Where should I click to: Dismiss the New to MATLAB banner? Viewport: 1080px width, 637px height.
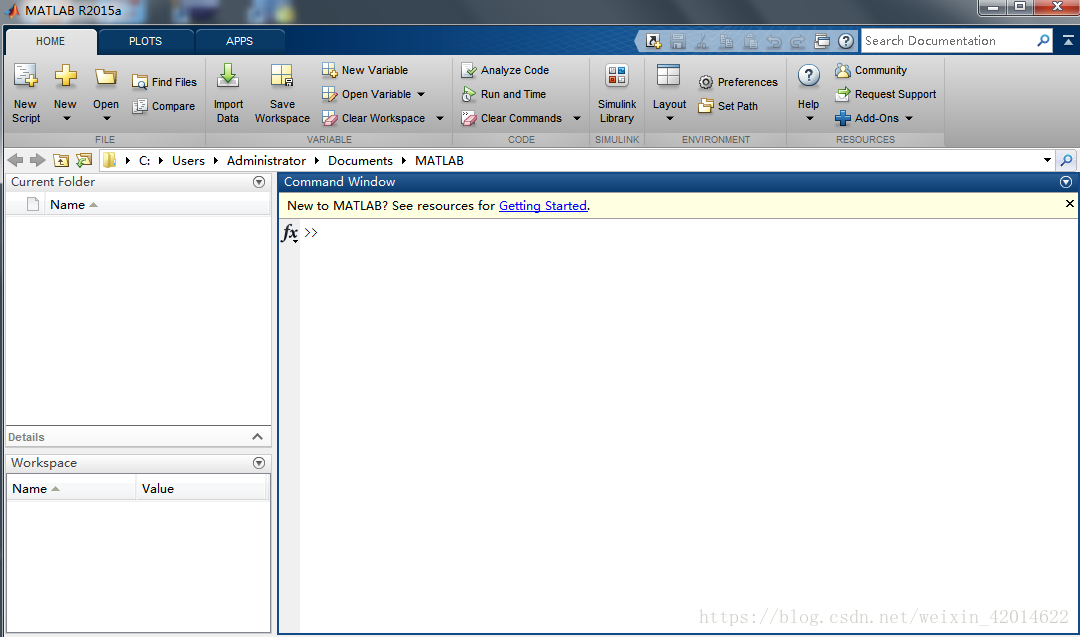(x=1069, y=204)
